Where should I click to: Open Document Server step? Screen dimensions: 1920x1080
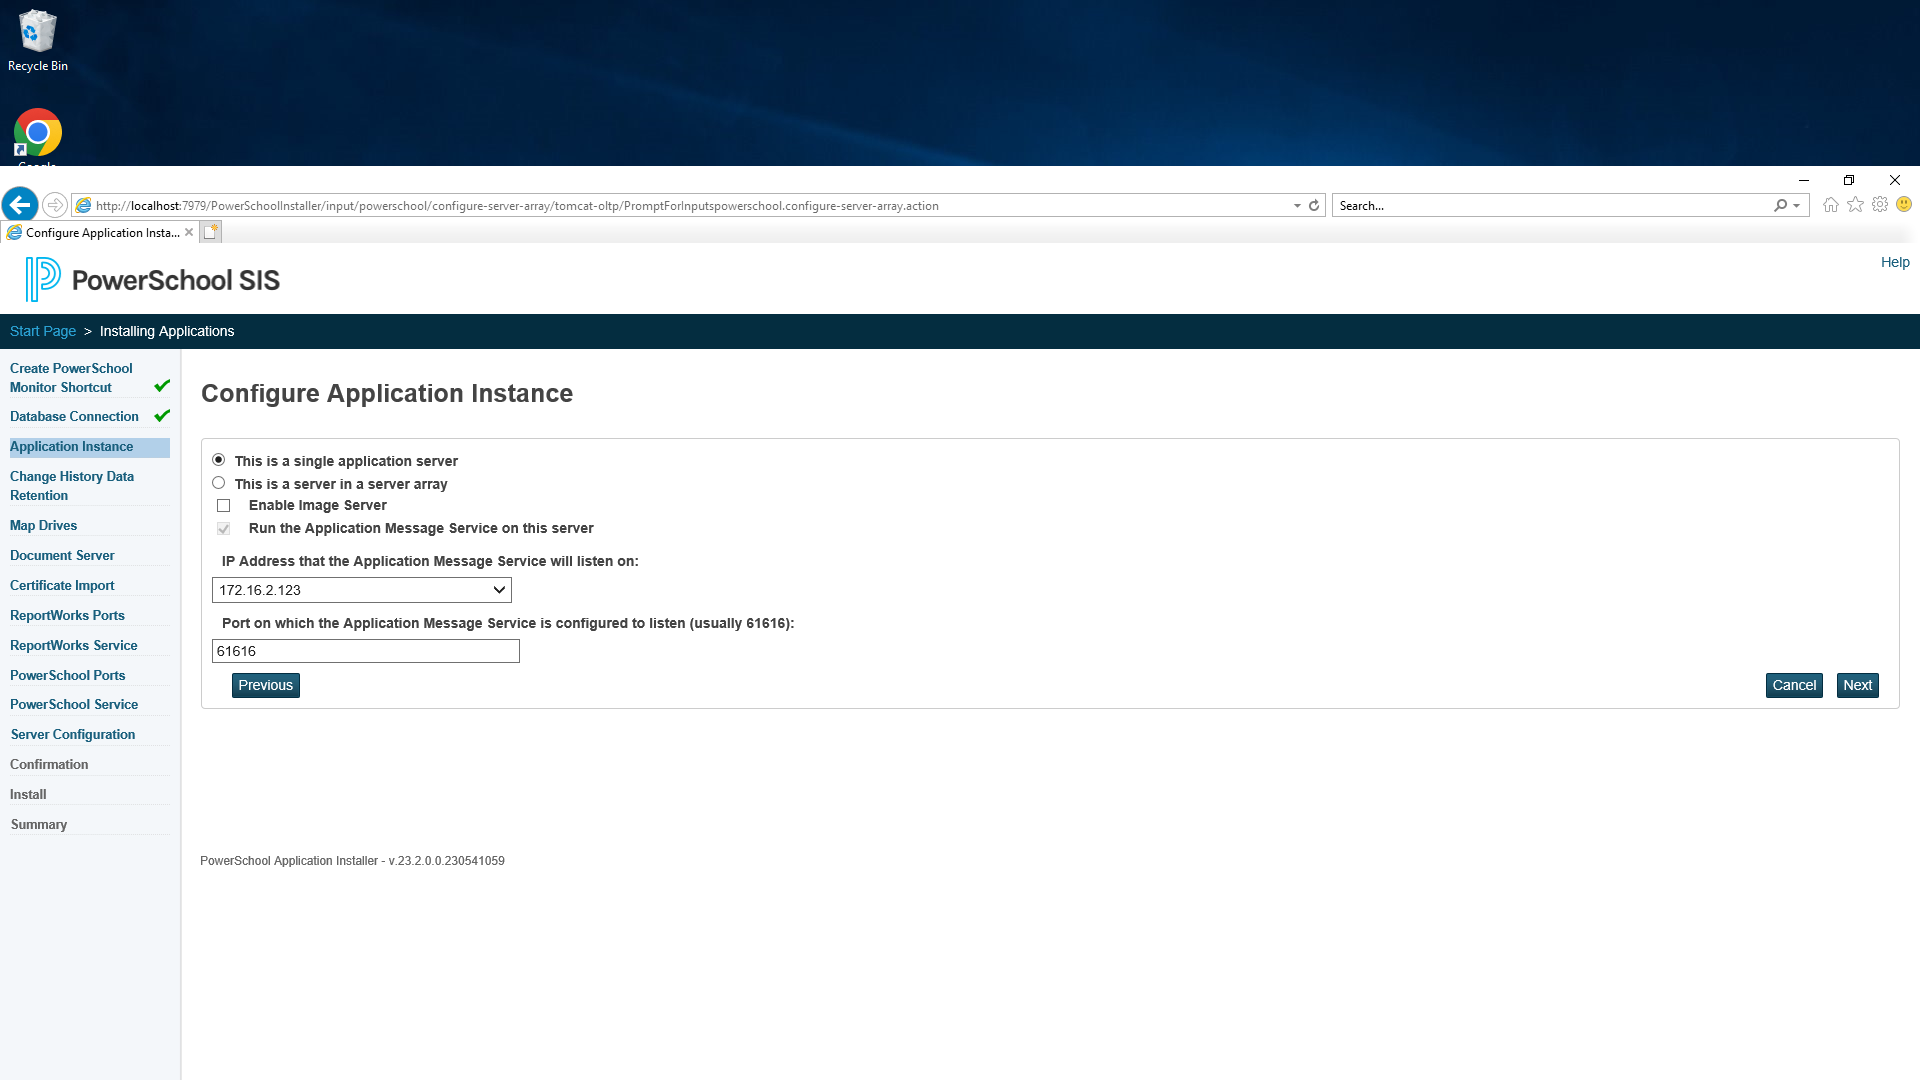[x=62, y=555]
